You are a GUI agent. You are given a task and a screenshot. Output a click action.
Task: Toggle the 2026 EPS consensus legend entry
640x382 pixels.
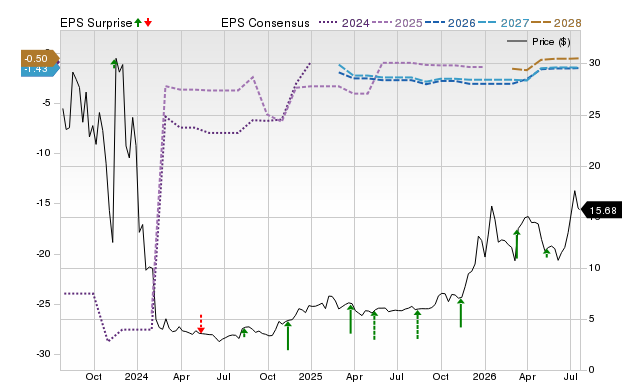[x=450, y=23]
